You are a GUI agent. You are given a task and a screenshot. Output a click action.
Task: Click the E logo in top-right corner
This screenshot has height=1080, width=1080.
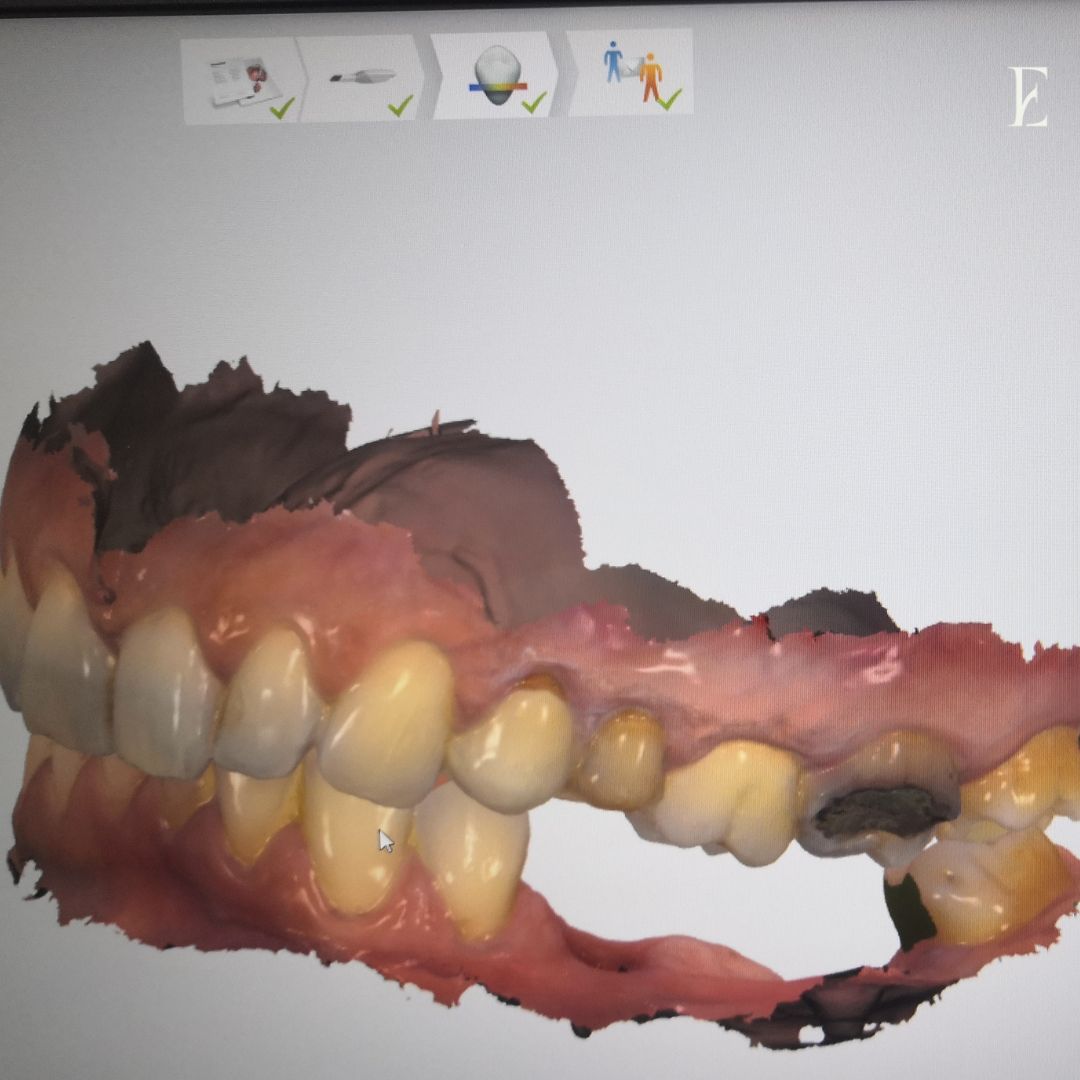pos(1028,97)
